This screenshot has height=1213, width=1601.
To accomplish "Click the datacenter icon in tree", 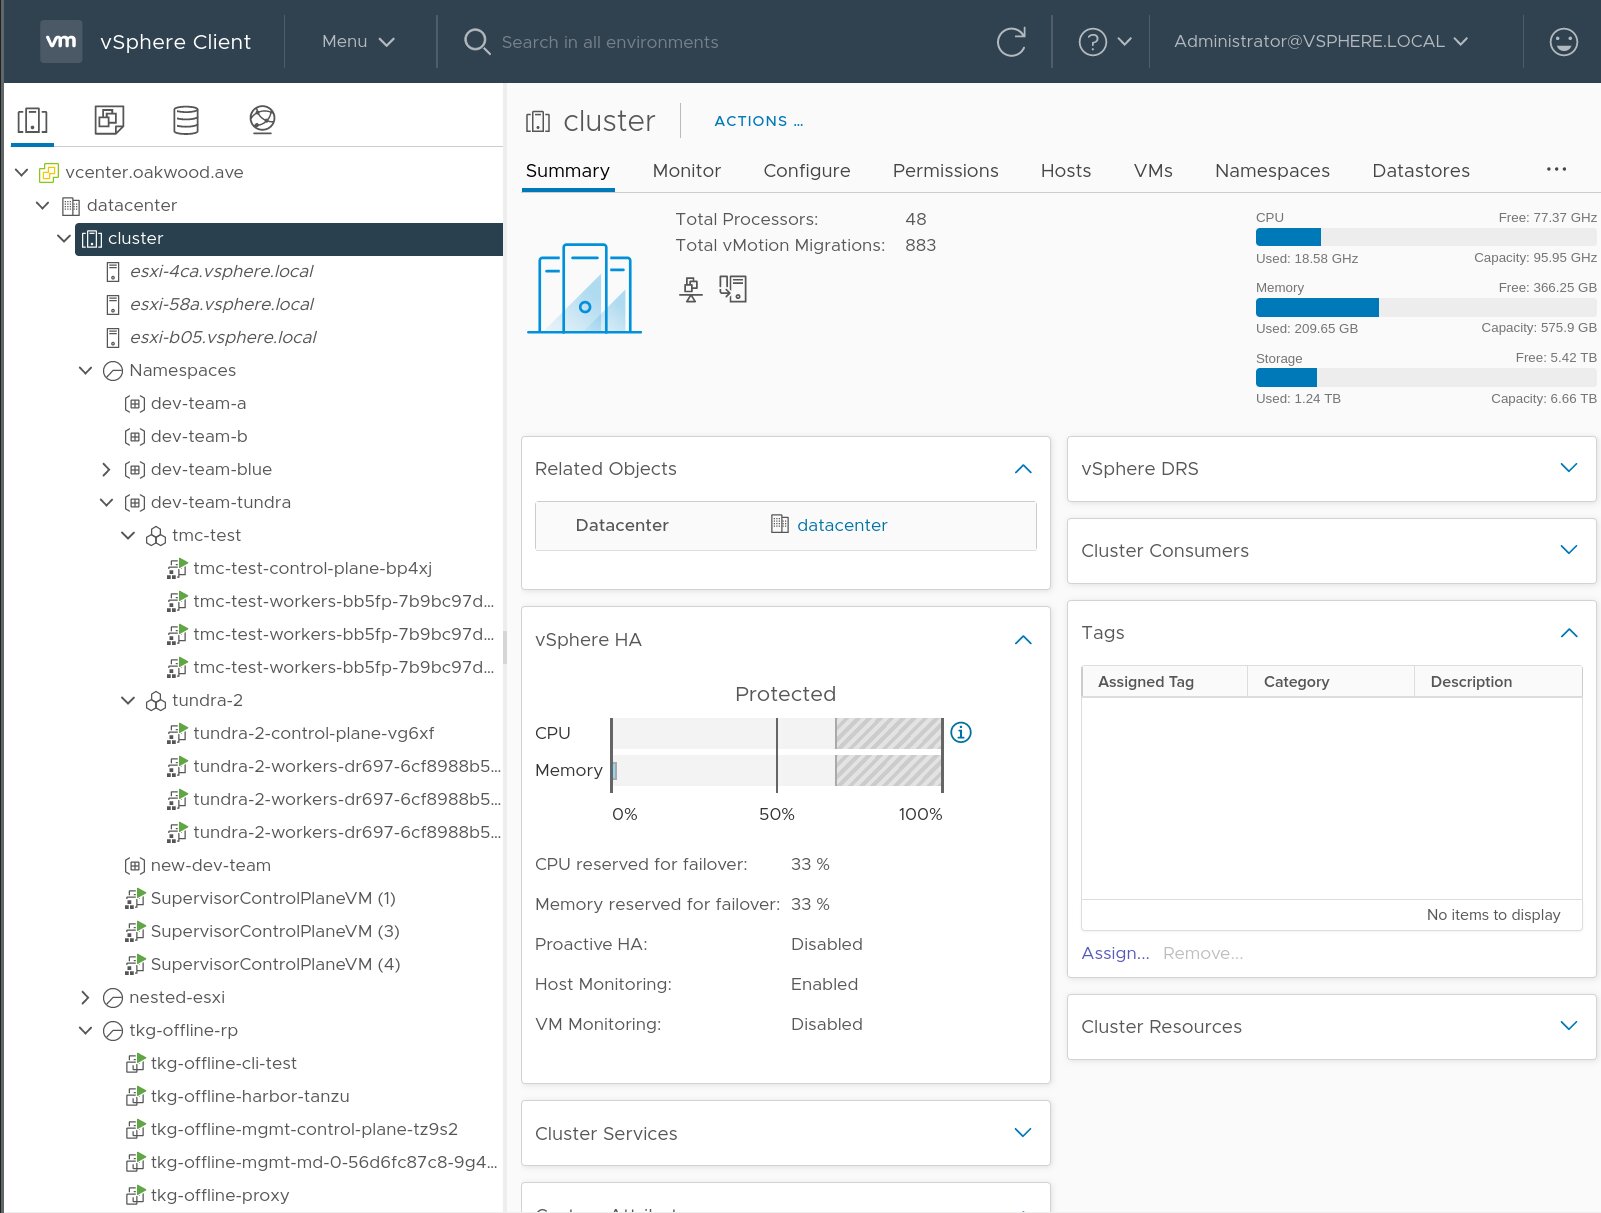I will 71,206.
